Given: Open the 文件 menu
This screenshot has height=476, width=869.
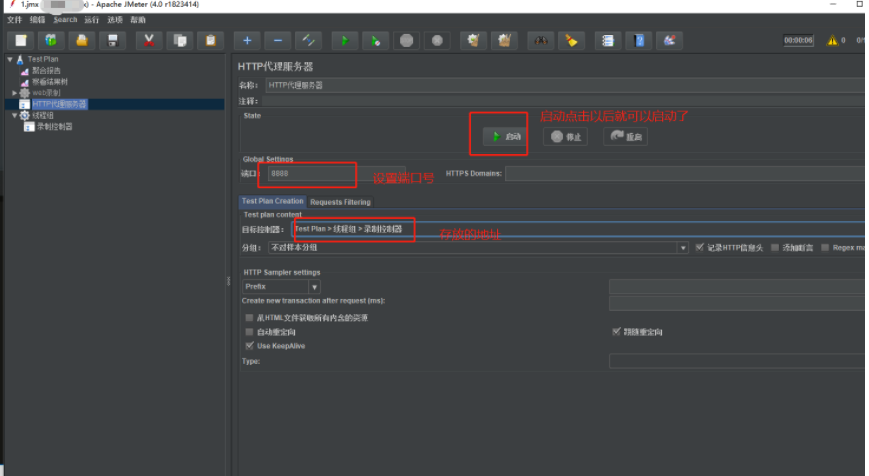Looking at the screenshot, I should [14, 20].
